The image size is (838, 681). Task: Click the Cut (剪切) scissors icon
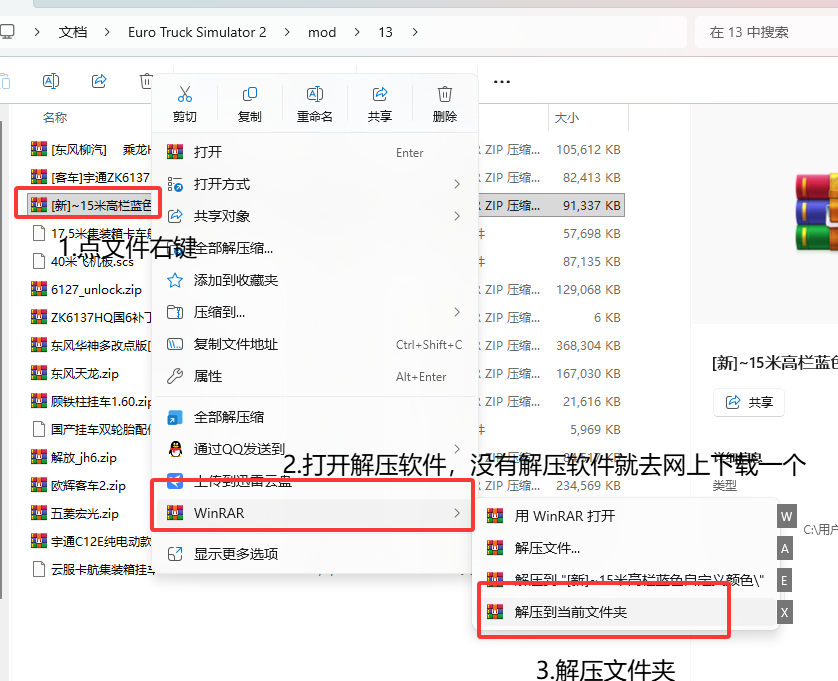(184, 95)
